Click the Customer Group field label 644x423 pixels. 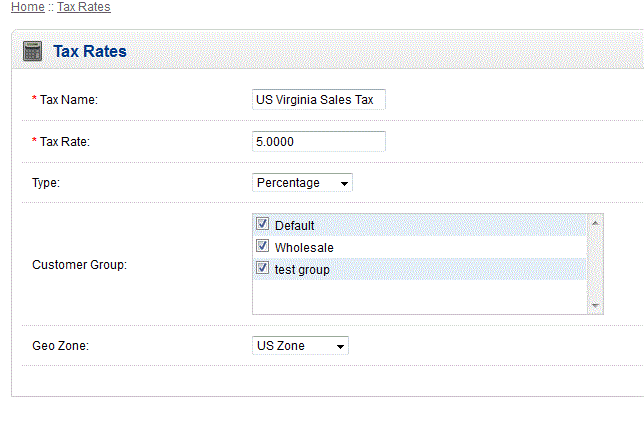[79, 266]
